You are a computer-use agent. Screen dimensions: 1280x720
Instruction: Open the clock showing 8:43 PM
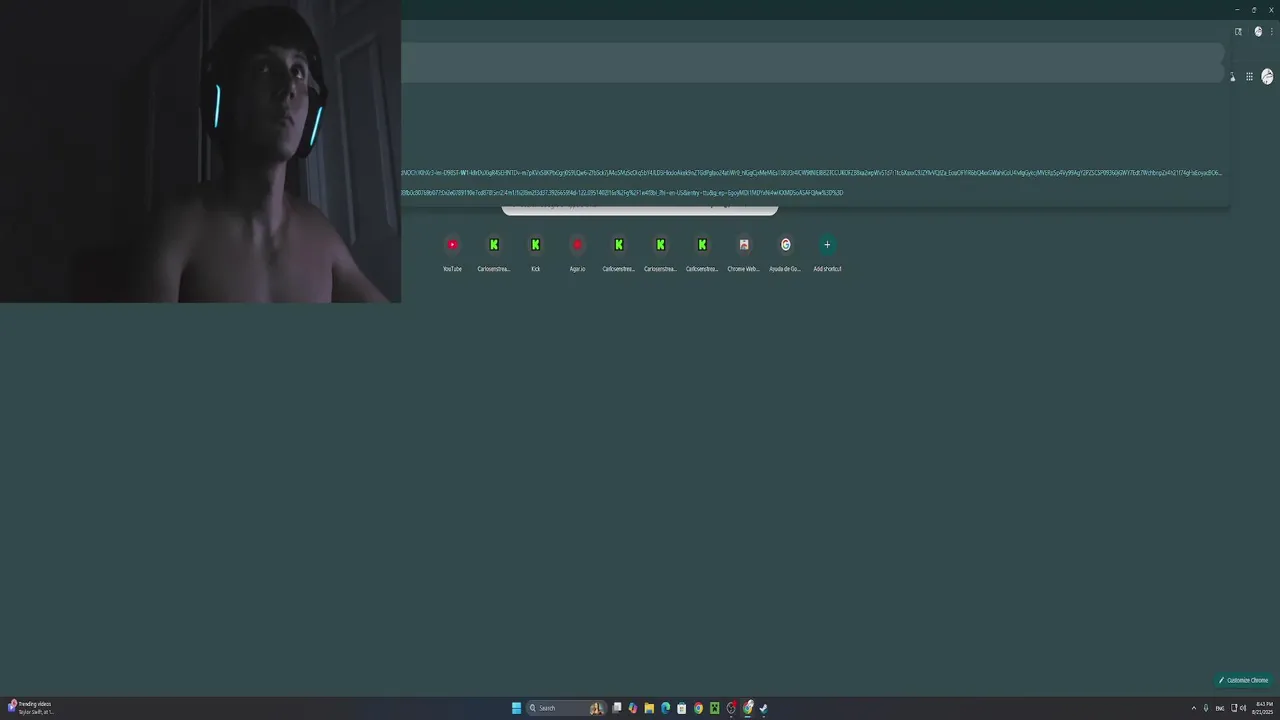1263,708
